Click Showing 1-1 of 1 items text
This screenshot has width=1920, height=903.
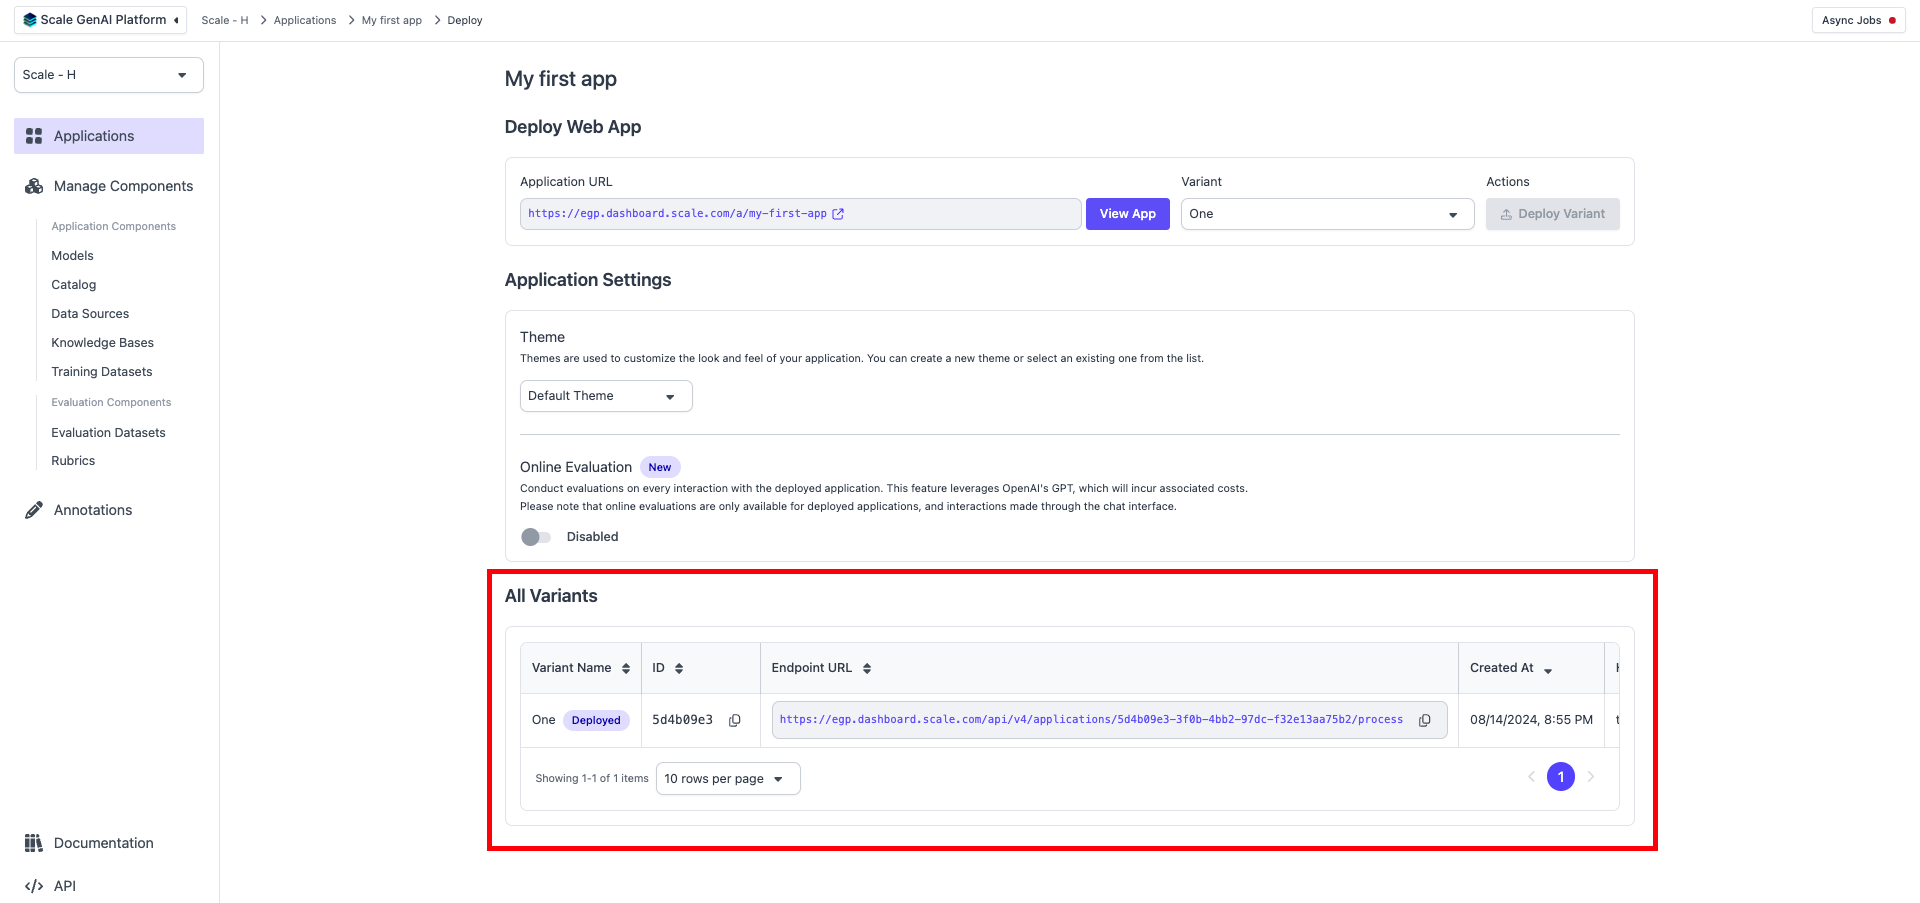pyautogui.click(x=592, y=779)
